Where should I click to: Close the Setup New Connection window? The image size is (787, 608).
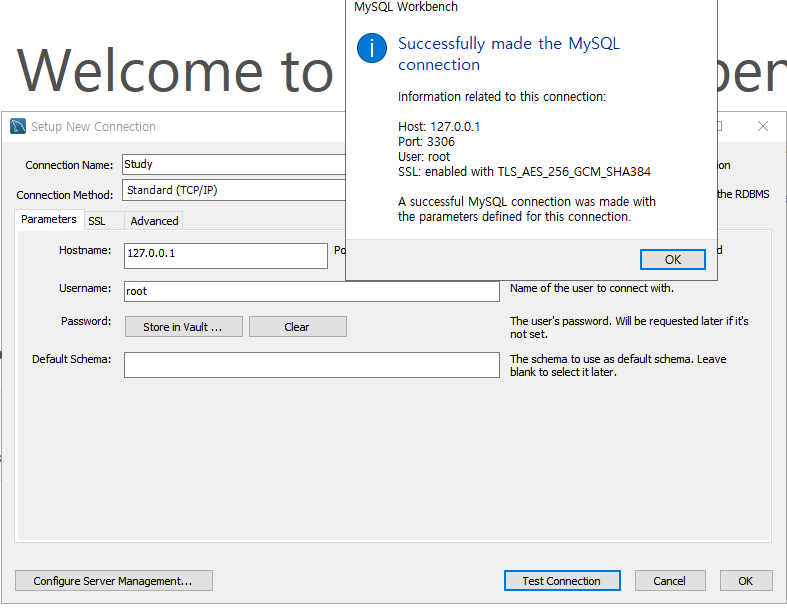click(762, 126)
